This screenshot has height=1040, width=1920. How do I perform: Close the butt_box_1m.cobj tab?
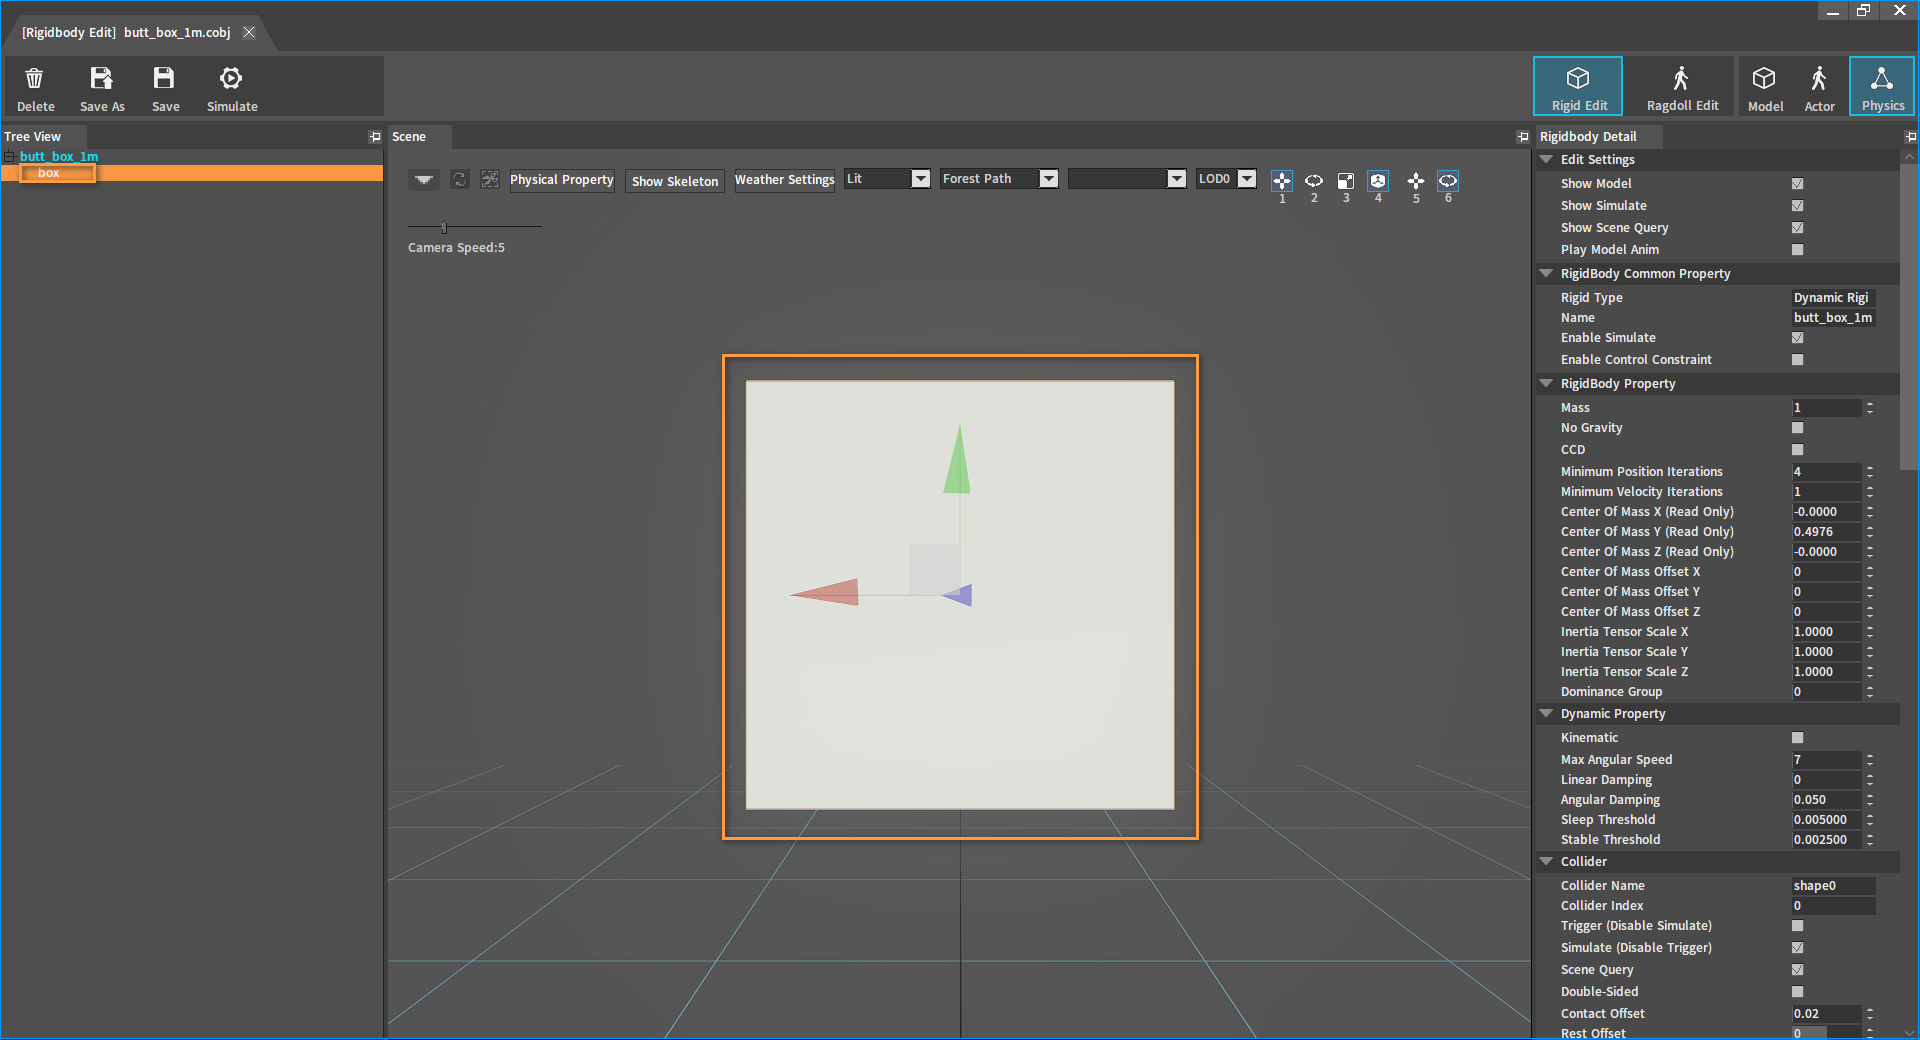pyautogui.click(x=249, y=33)
